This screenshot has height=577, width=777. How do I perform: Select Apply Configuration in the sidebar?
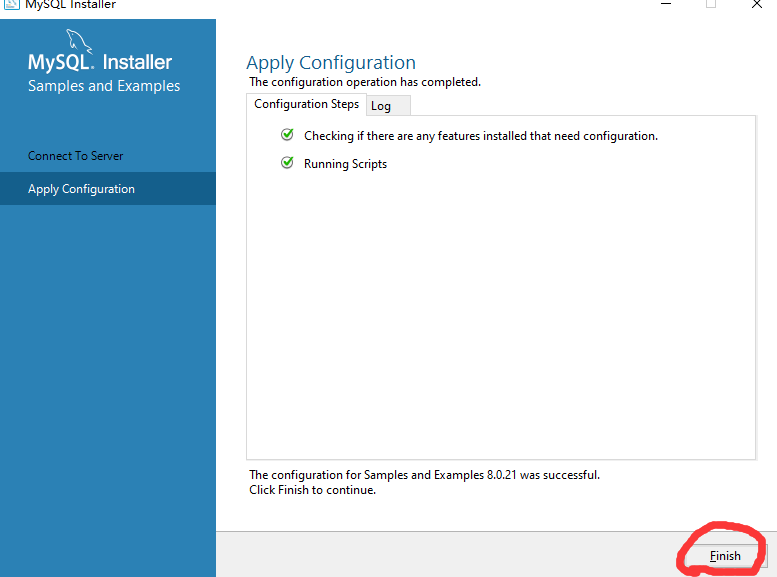tap(108, 189)
